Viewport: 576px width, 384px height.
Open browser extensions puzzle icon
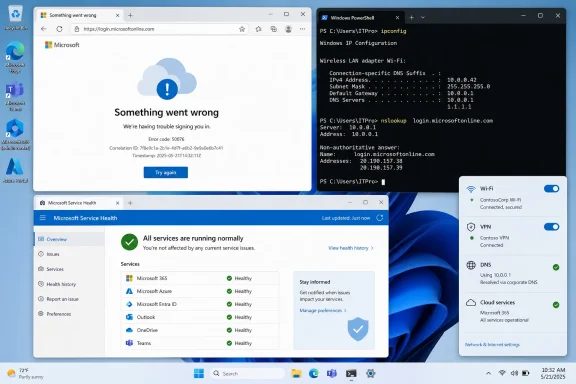click(259, 29)
